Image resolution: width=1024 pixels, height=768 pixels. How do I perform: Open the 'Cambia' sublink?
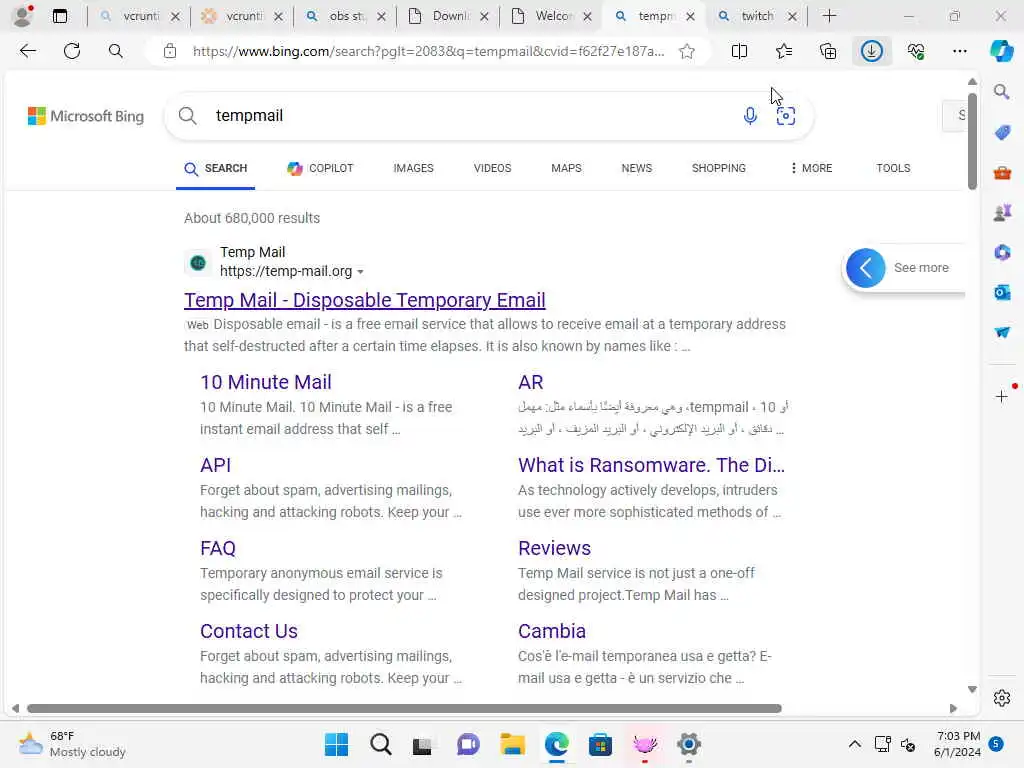pos(552,631)
